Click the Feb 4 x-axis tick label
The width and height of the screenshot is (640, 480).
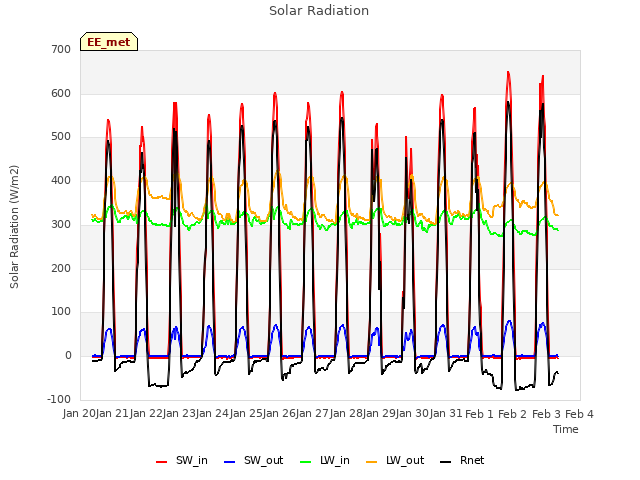click(579, 414)
